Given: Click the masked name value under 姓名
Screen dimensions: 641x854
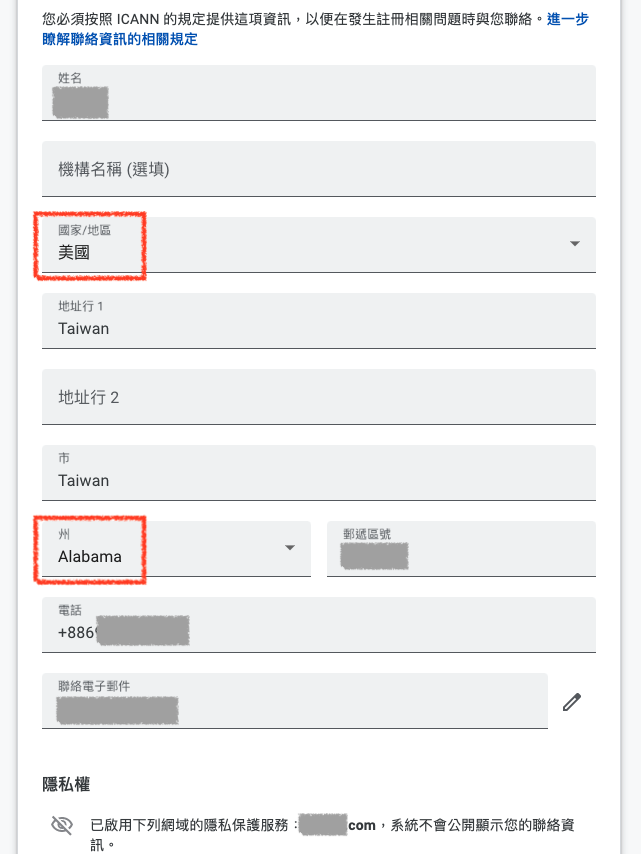Looking at the screenshot, I should point(79,101).
